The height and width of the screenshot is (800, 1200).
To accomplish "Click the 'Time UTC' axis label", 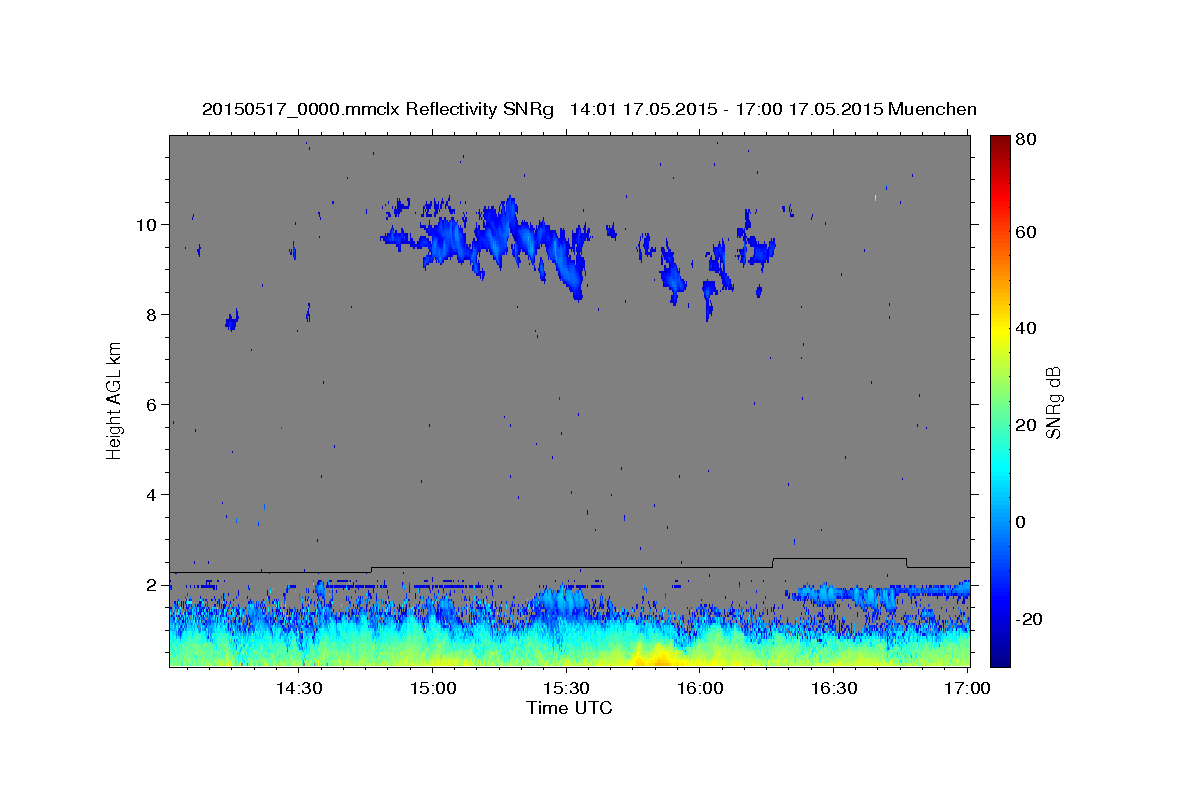I will click(x=569, y=708).
